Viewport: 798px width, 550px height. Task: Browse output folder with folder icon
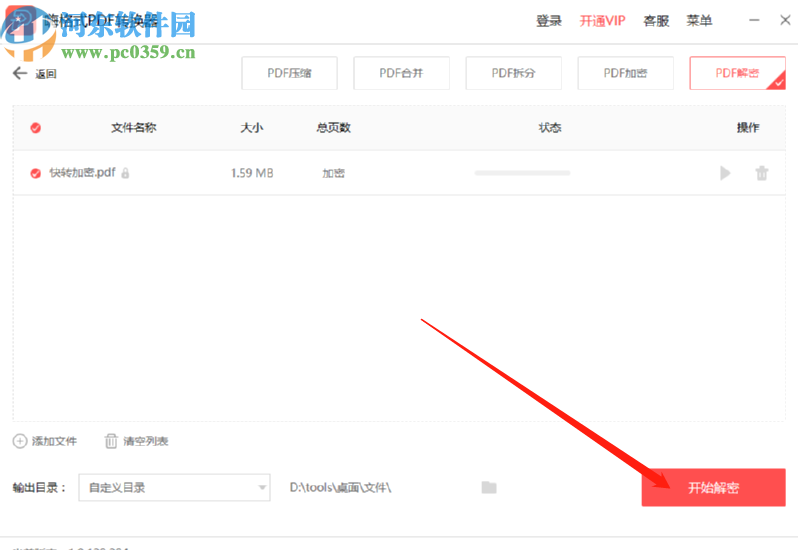489,487
